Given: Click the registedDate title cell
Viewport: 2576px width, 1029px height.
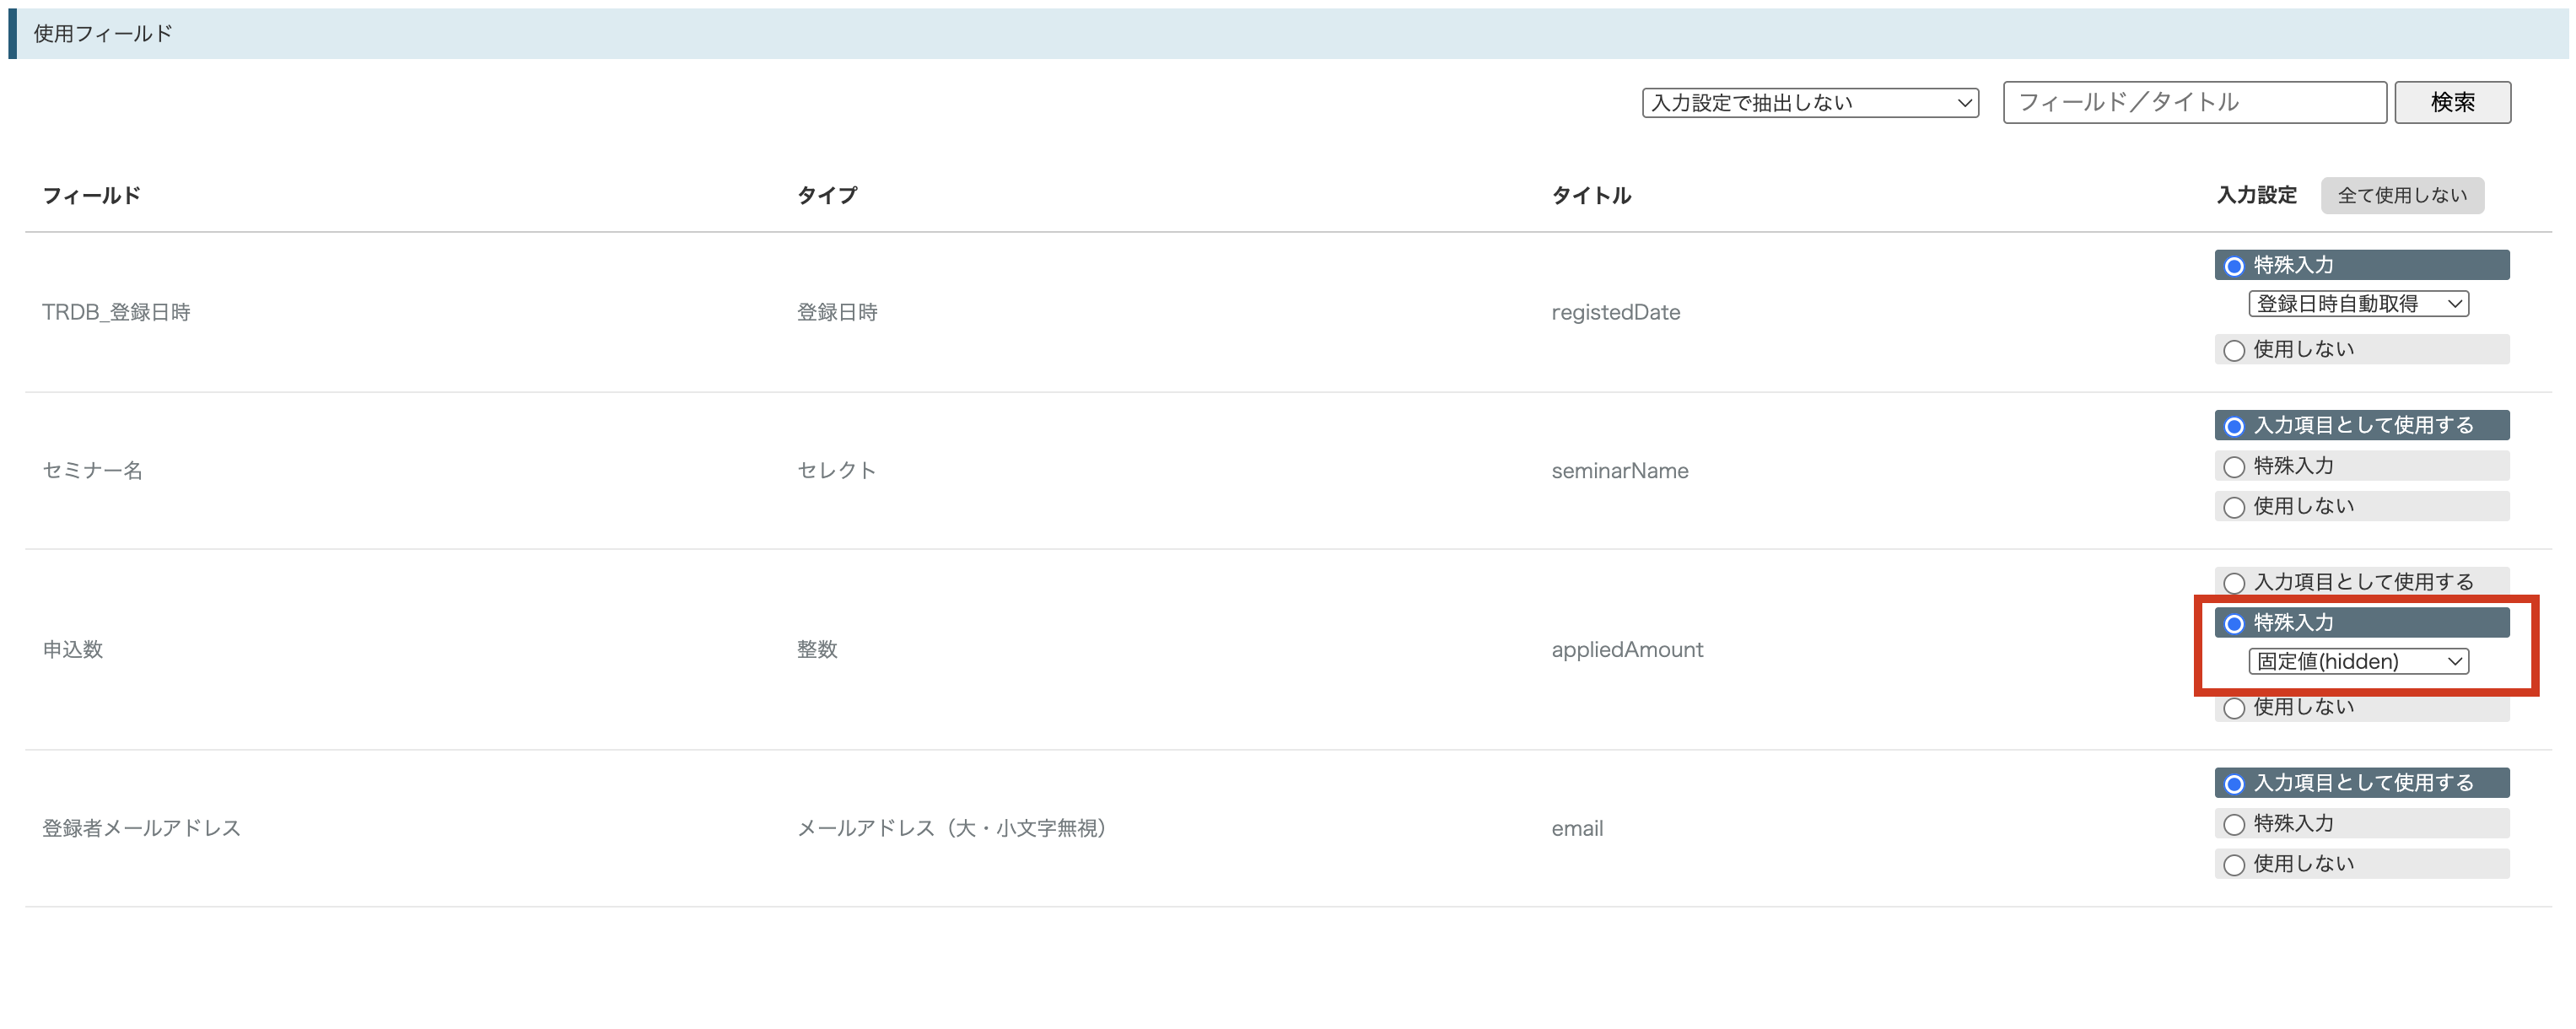Looking at the screenshot, I should coord(1615,312).
